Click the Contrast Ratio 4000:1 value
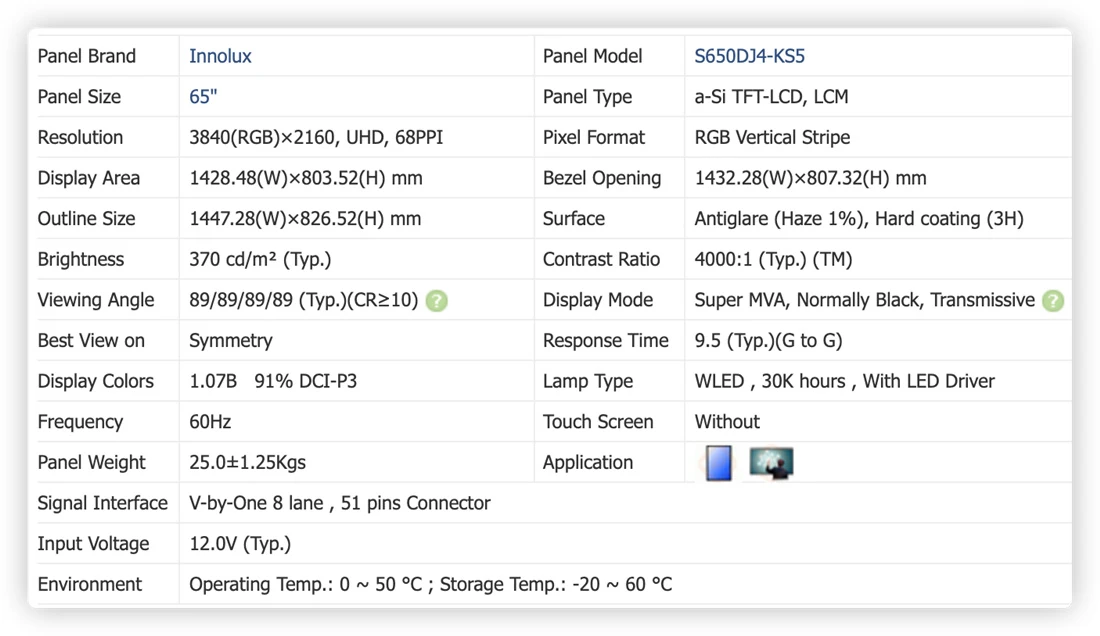The height and width of the screenshot is (636, 1100). (x=773, y=259)
